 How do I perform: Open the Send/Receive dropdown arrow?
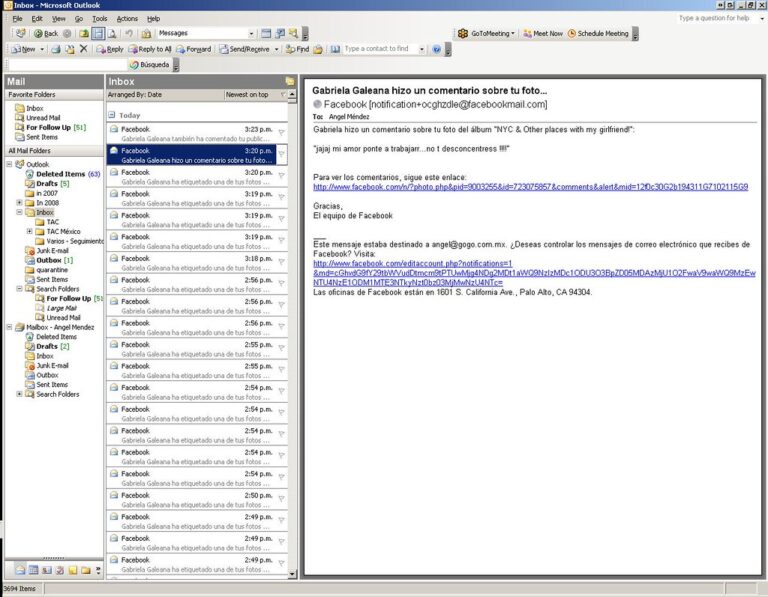[x=276, y=49]
